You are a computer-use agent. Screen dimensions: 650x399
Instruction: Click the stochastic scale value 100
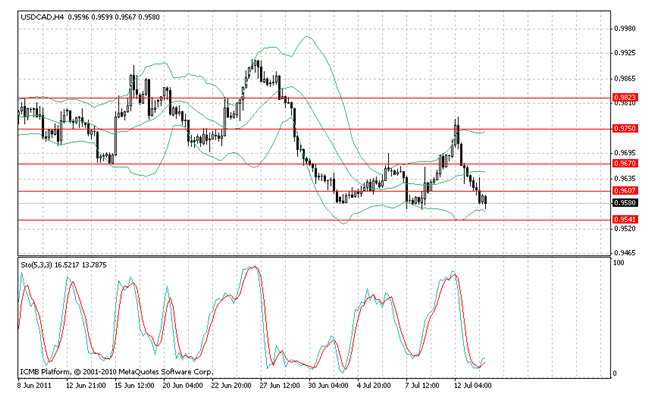[x=618, y=263]
